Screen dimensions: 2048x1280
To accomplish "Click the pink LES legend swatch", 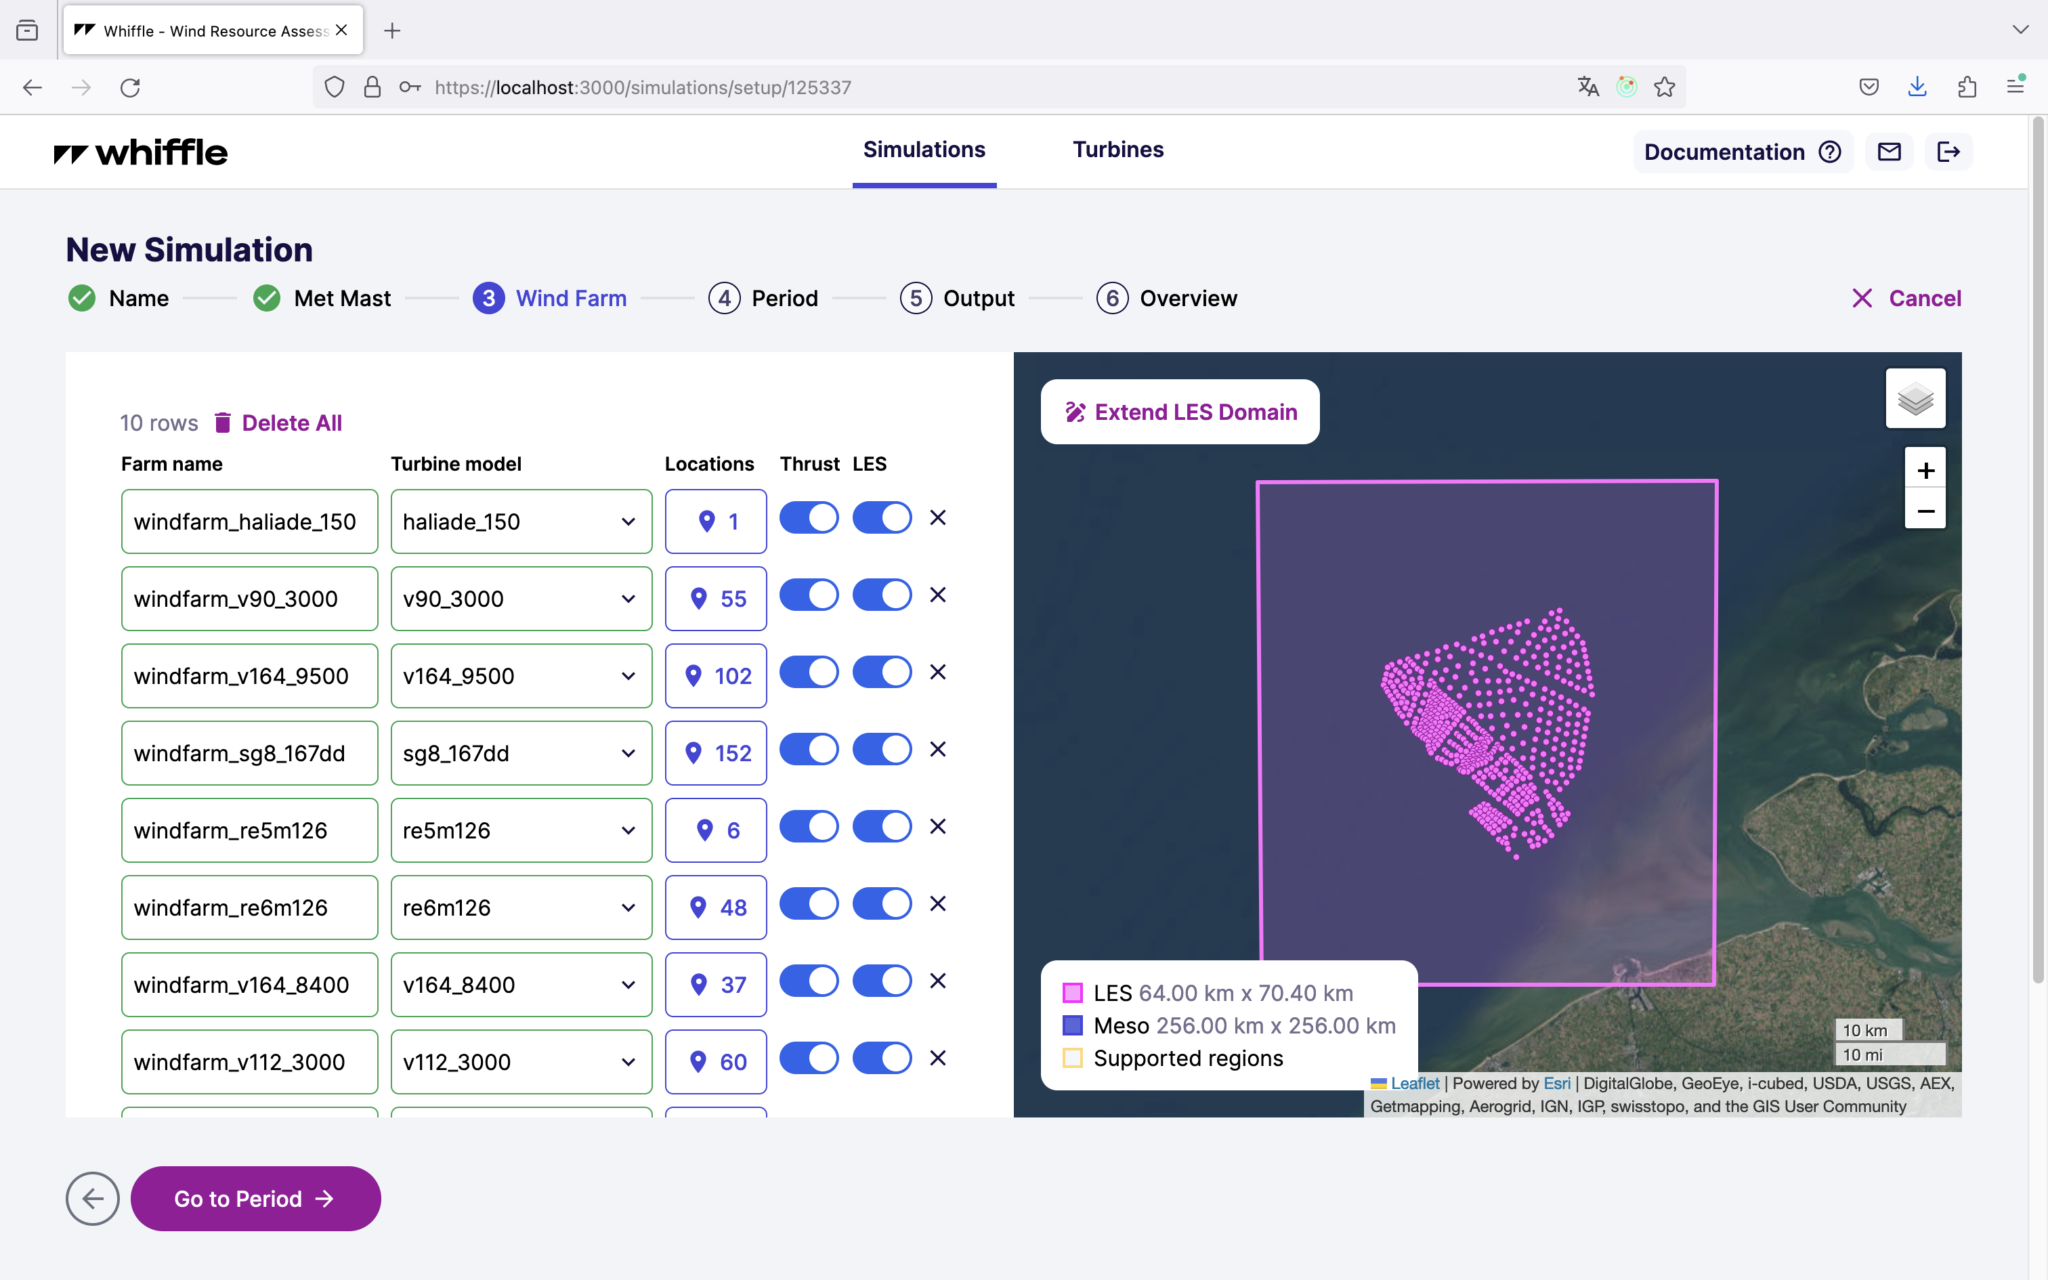I will (x=1072, y=993).
